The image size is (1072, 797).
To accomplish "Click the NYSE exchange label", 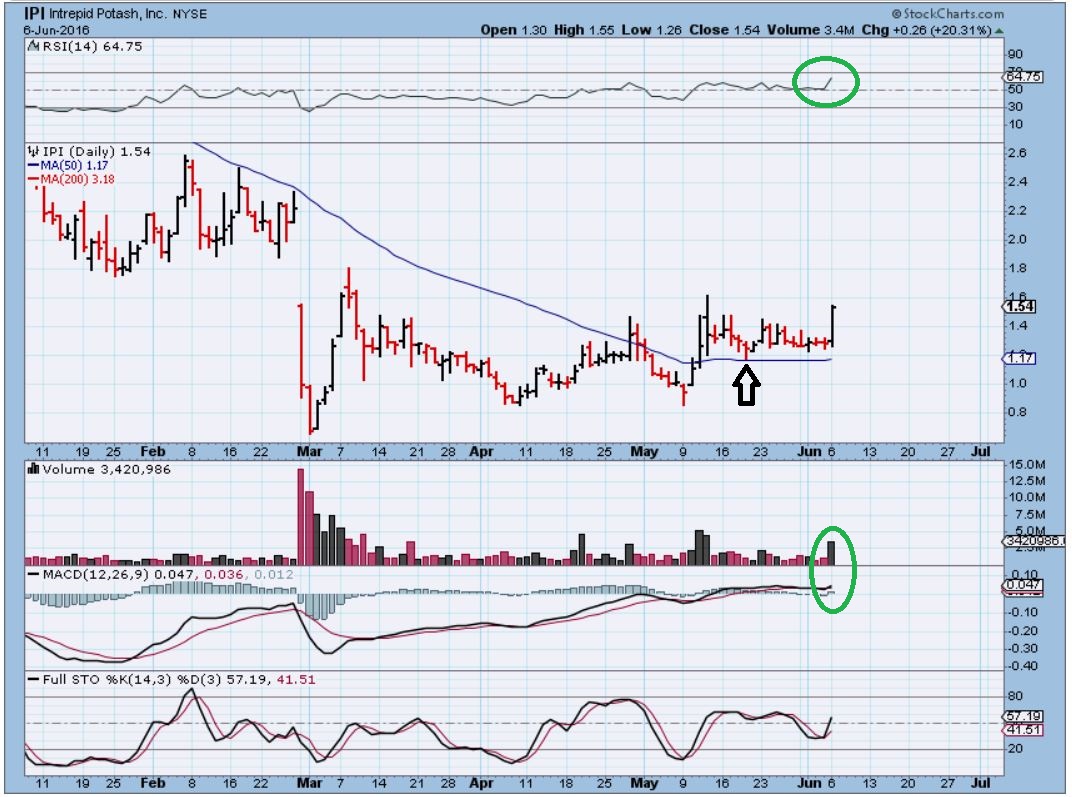I will tap(189, 14).
